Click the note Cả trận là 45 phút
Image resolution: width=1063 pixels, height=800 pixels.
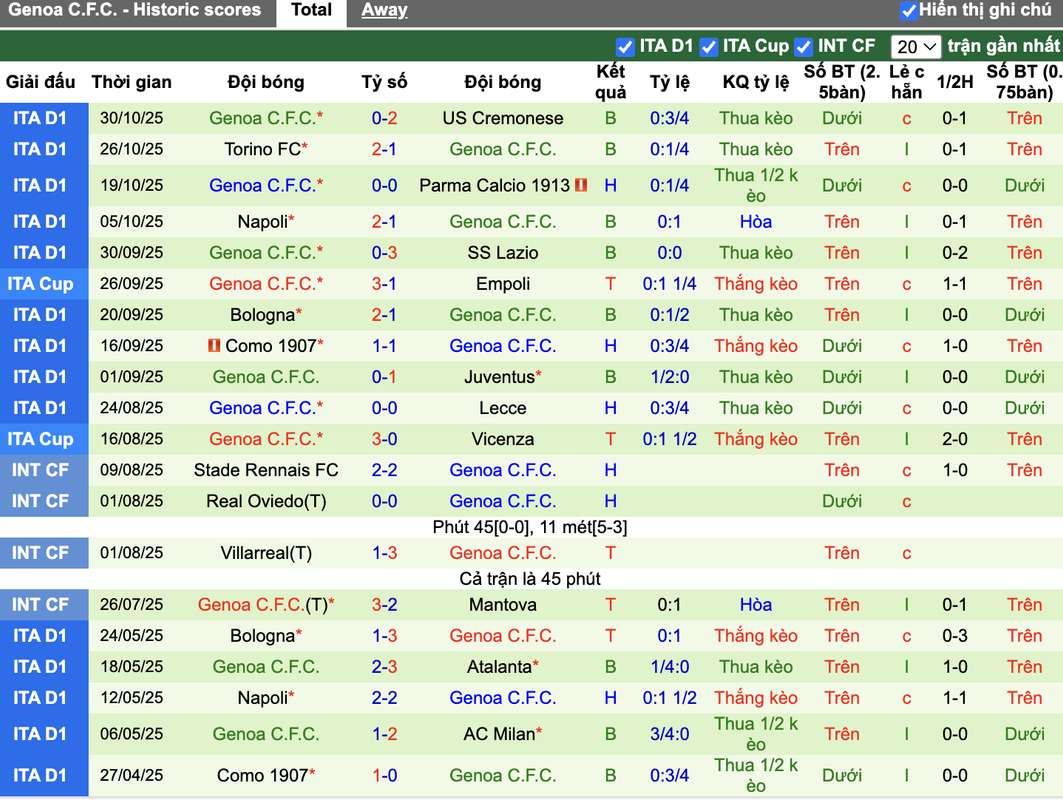click(x=529, y=579)
